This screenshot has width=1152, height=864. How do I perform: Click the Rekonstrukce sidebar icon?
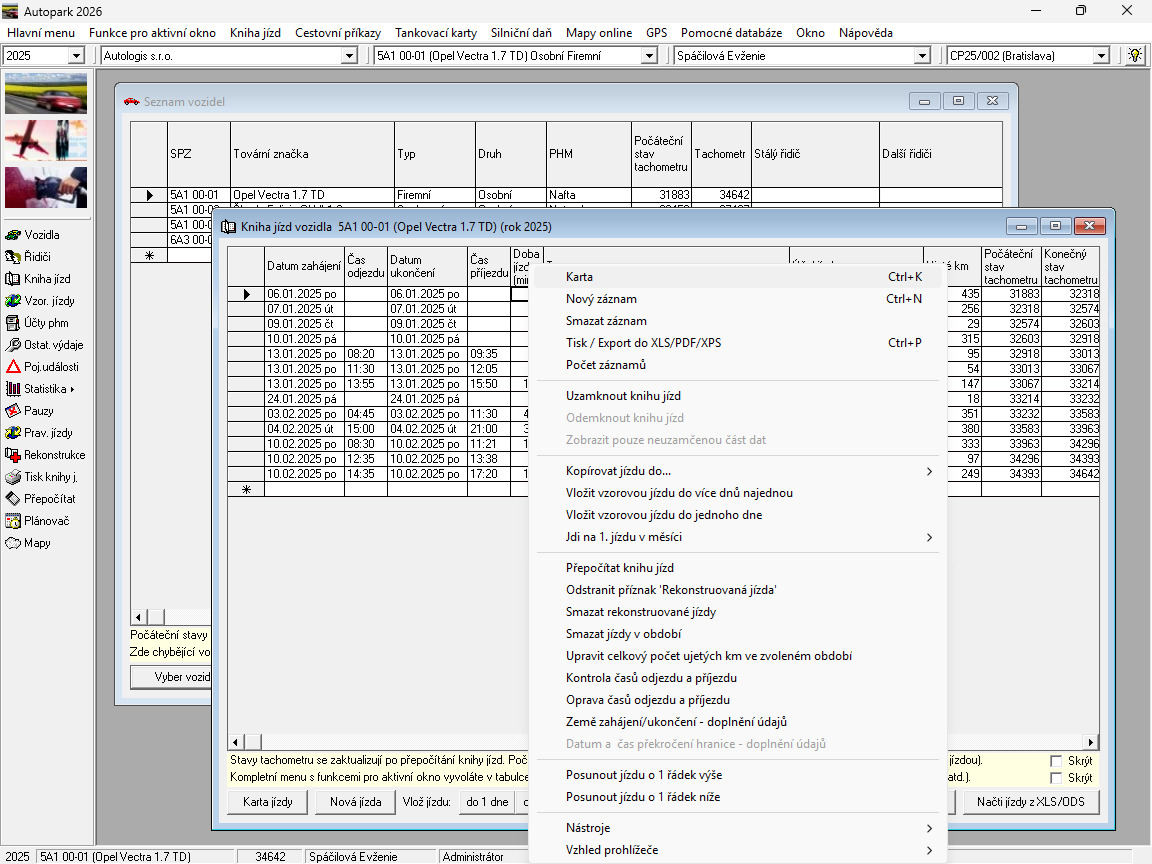[14, 455]
